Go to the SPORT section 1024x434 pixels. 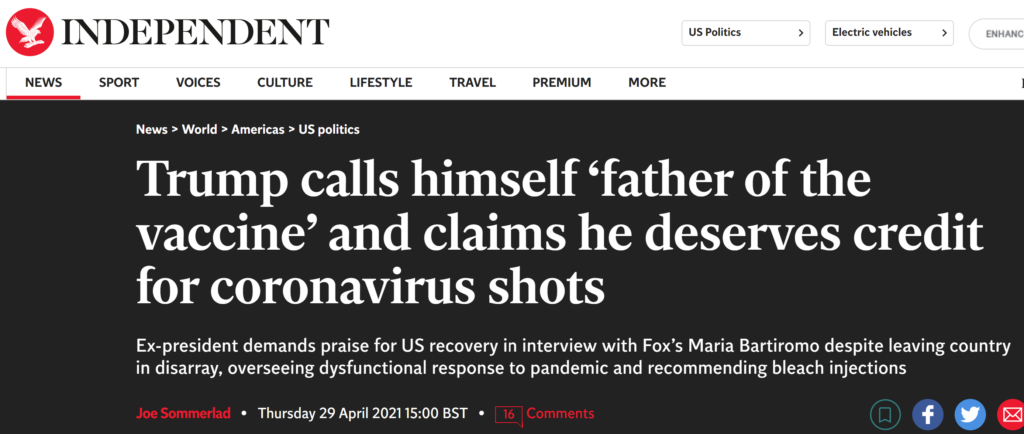[119, 83]
